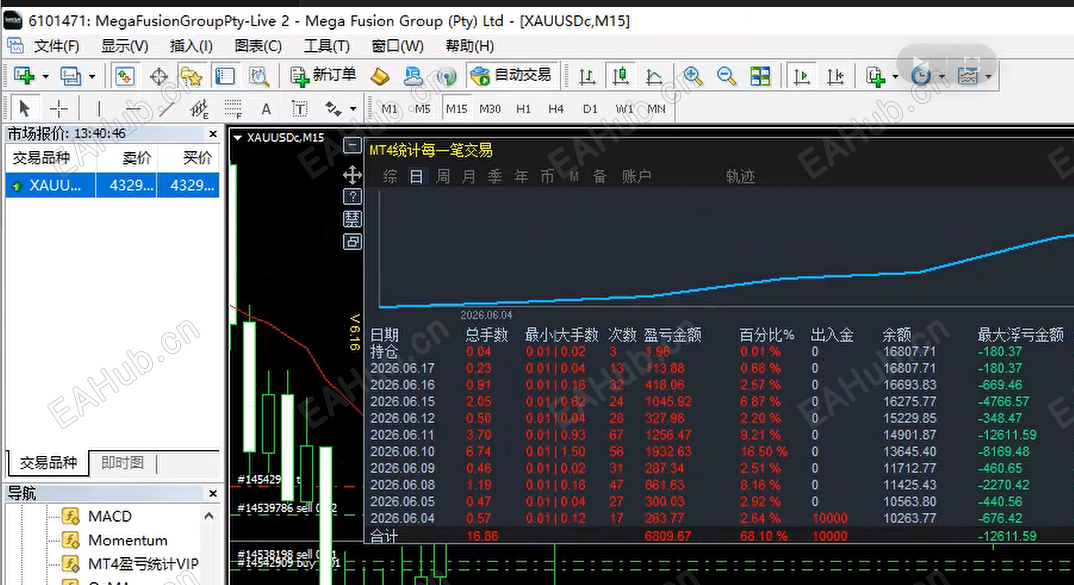1074x585 pixels.
Task: Open the 文件(F) menu
Action: 56,46
